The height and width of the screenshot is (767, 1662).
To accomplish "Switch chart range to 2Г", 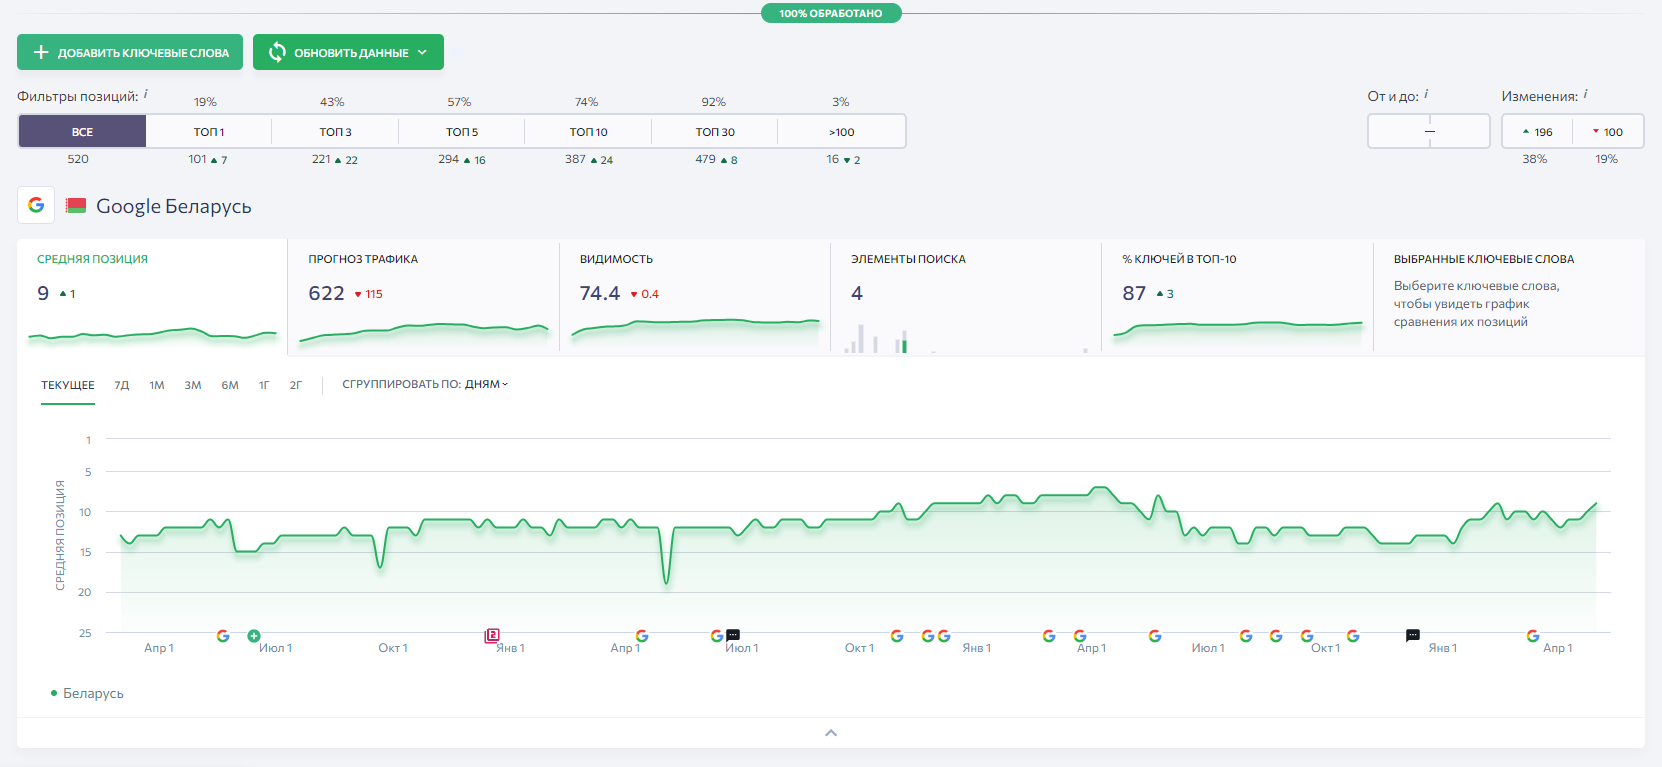I will click(296, 385).
